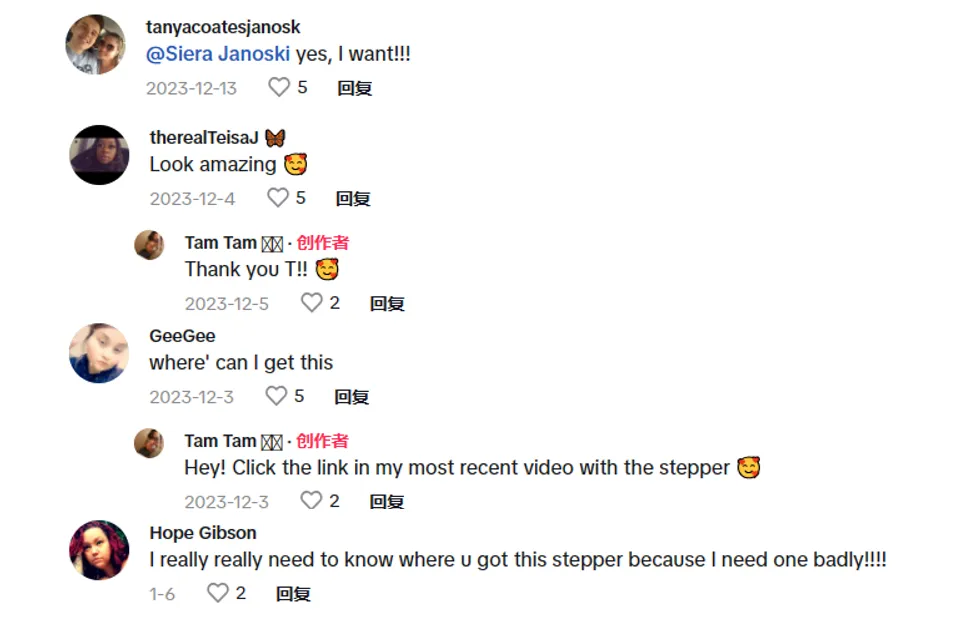
Task: Like Hope Gibson's comment with the heart
Action: pos(217,594)
